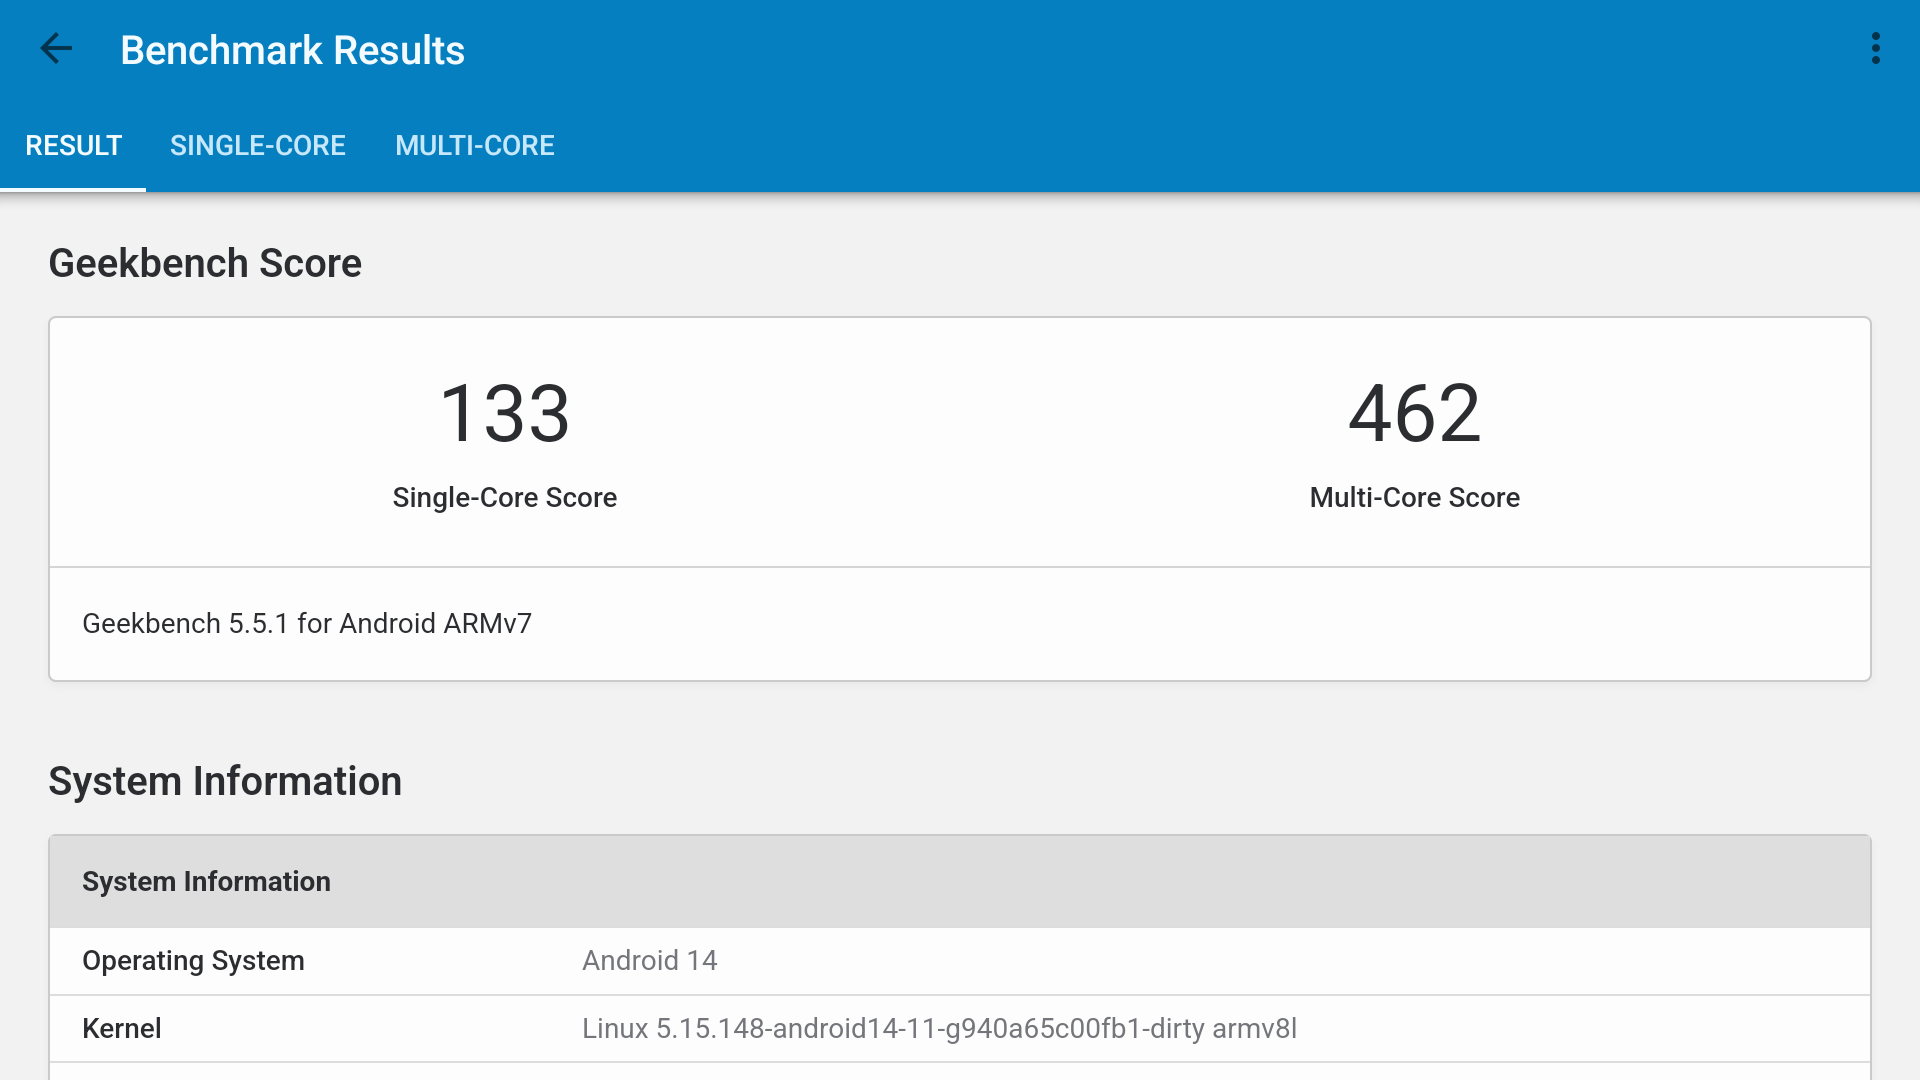The height and width of the screenshot is (1080, 1920).
Task: Tap the Operating System row label
Action: click(193, 961)
